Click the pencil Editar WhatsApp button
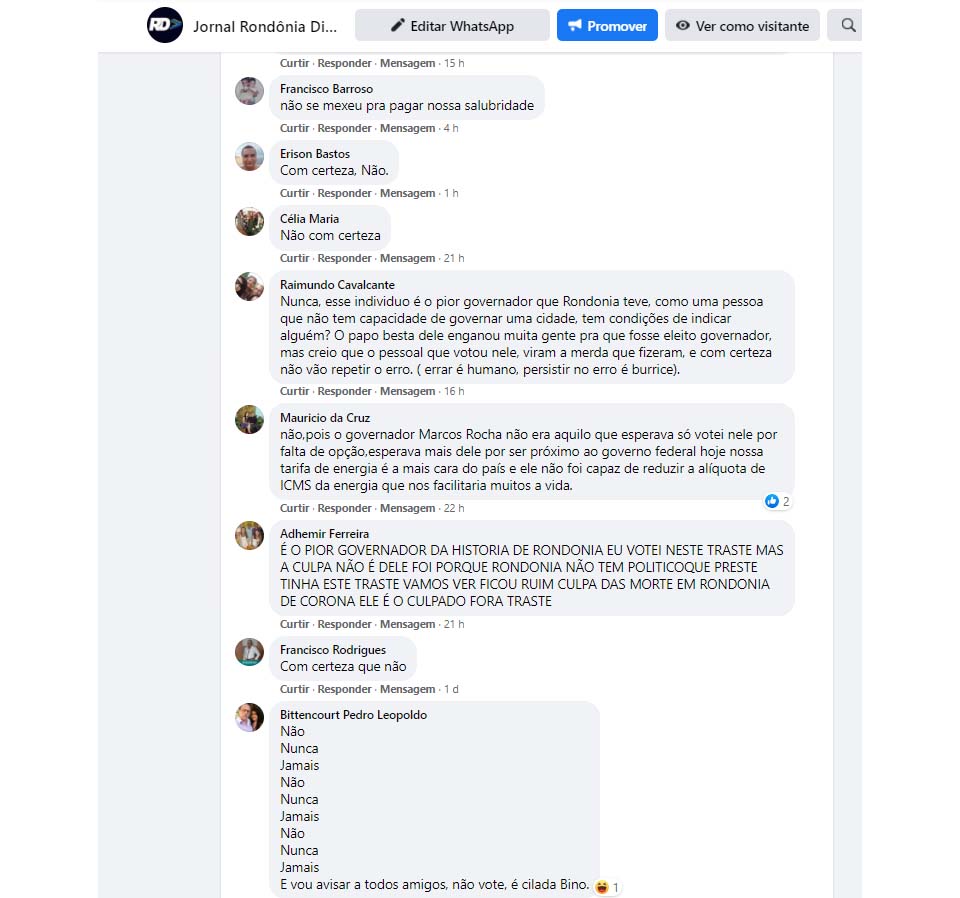960x898 pixels. (452, 25)
